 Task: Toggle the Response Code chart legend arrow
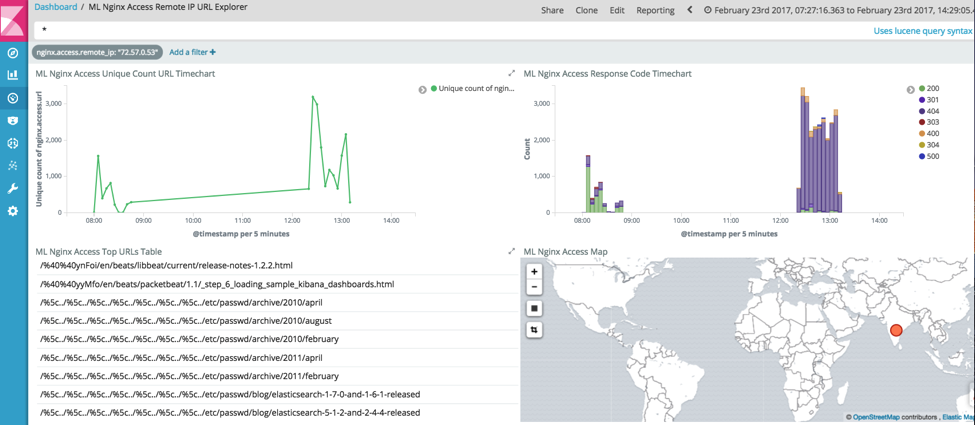click(x=911, y=90)
